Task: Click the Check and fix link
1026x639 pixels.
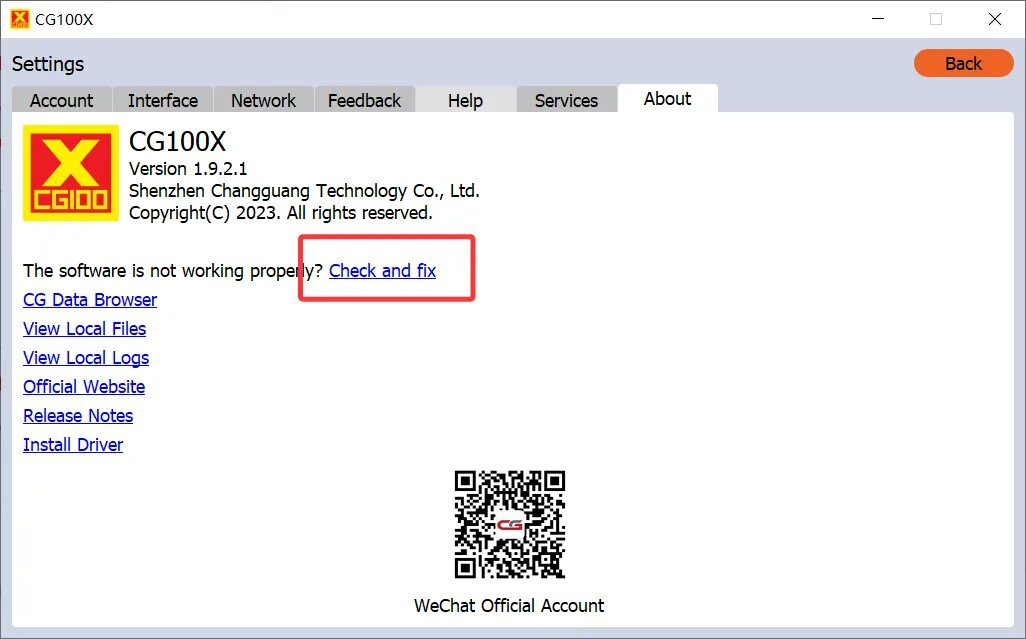Action: [x=382, y=271]
